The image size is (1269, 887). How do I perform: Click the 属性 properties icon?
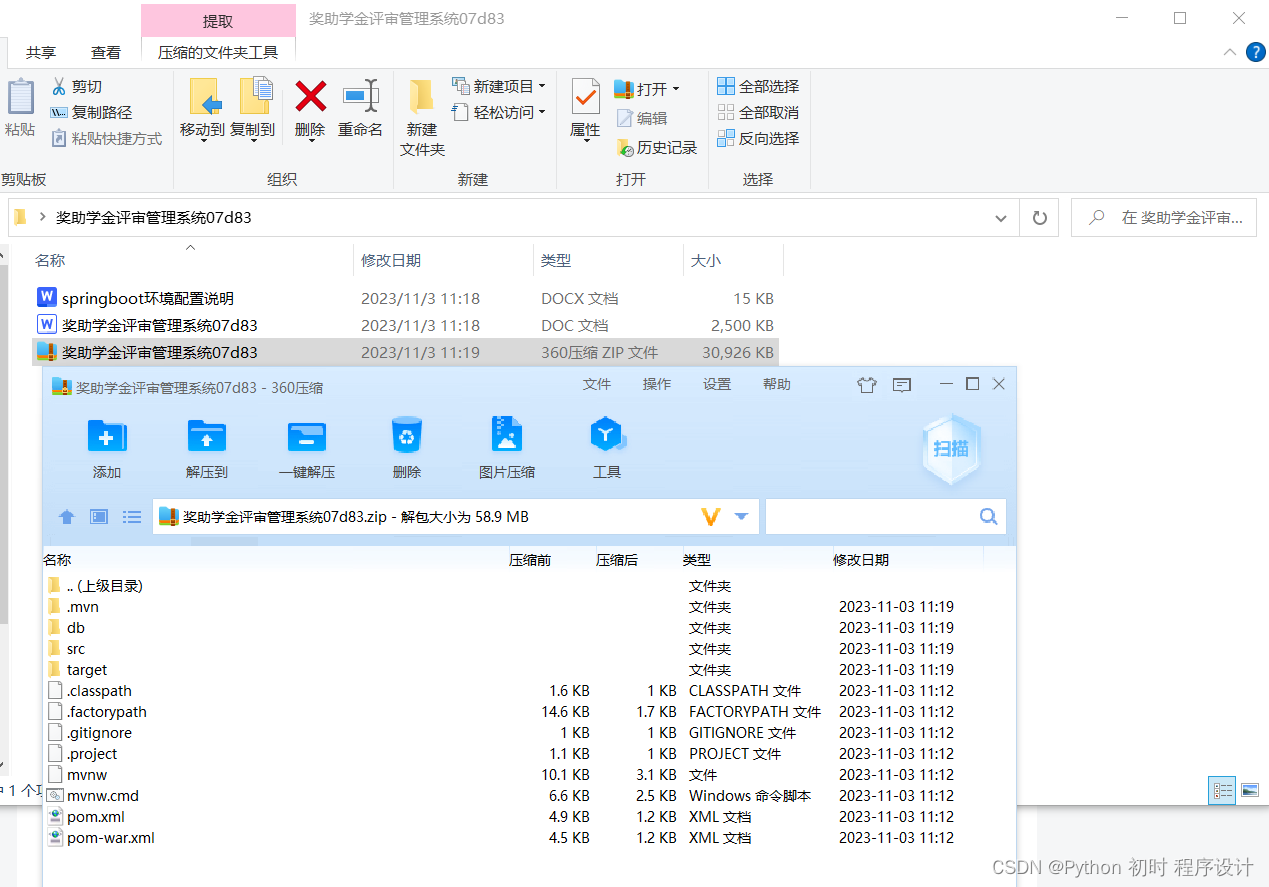[x=585, y=96]
